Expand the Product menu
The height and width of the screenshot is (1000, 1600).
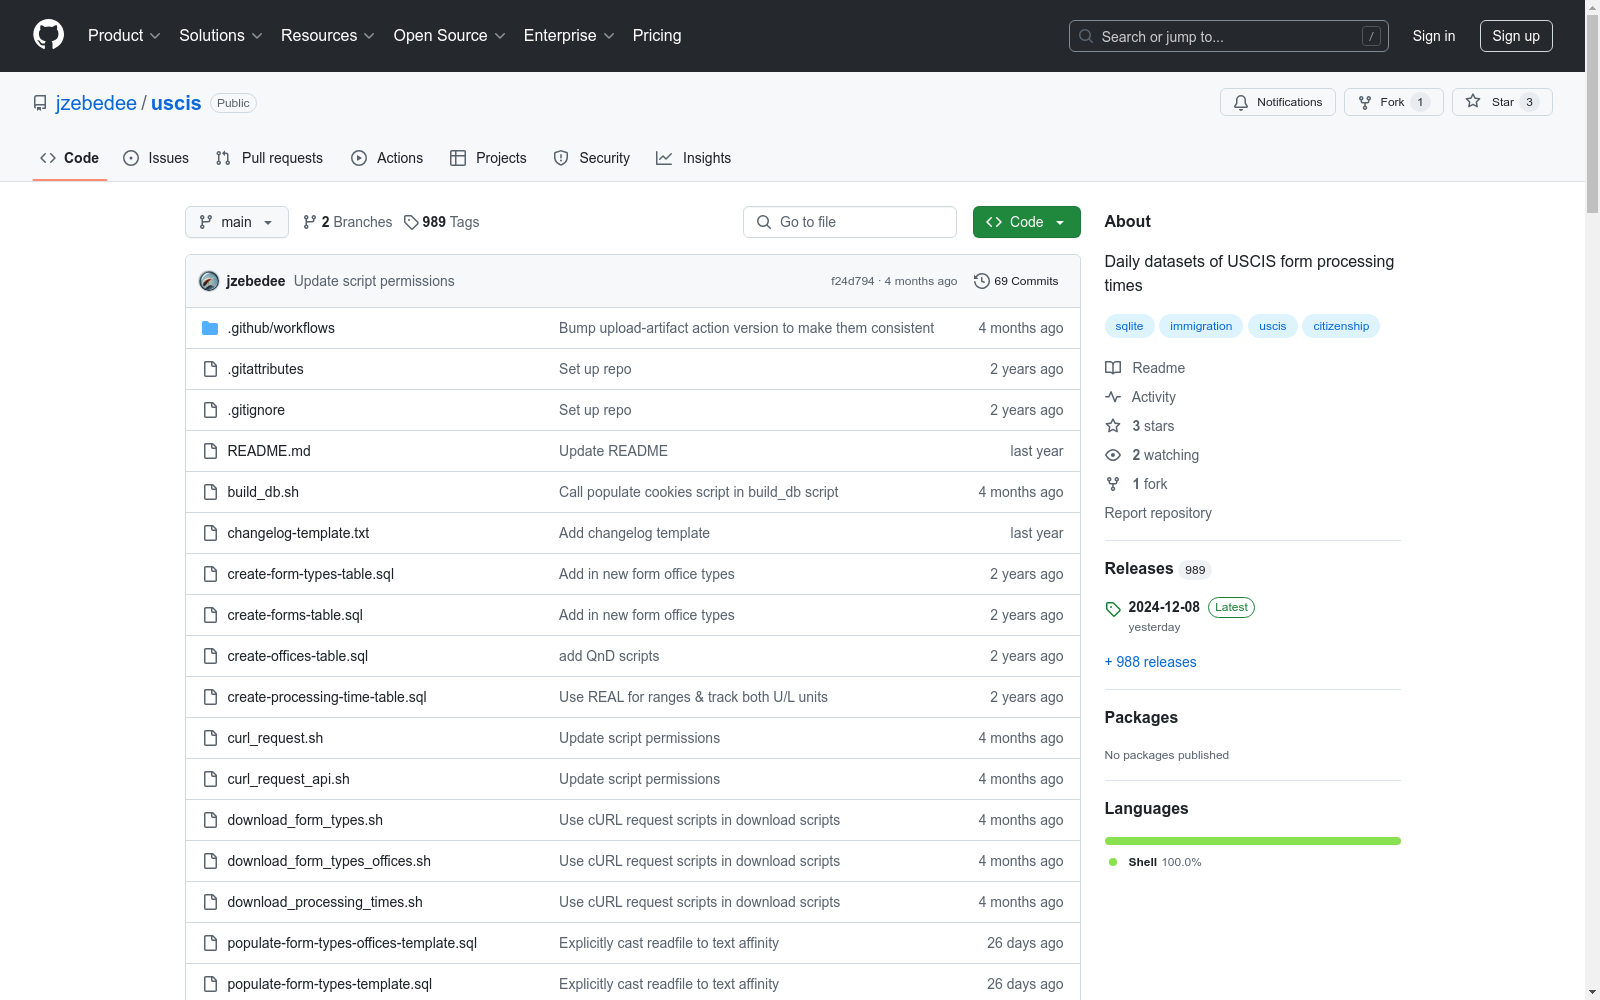(124, 36)
